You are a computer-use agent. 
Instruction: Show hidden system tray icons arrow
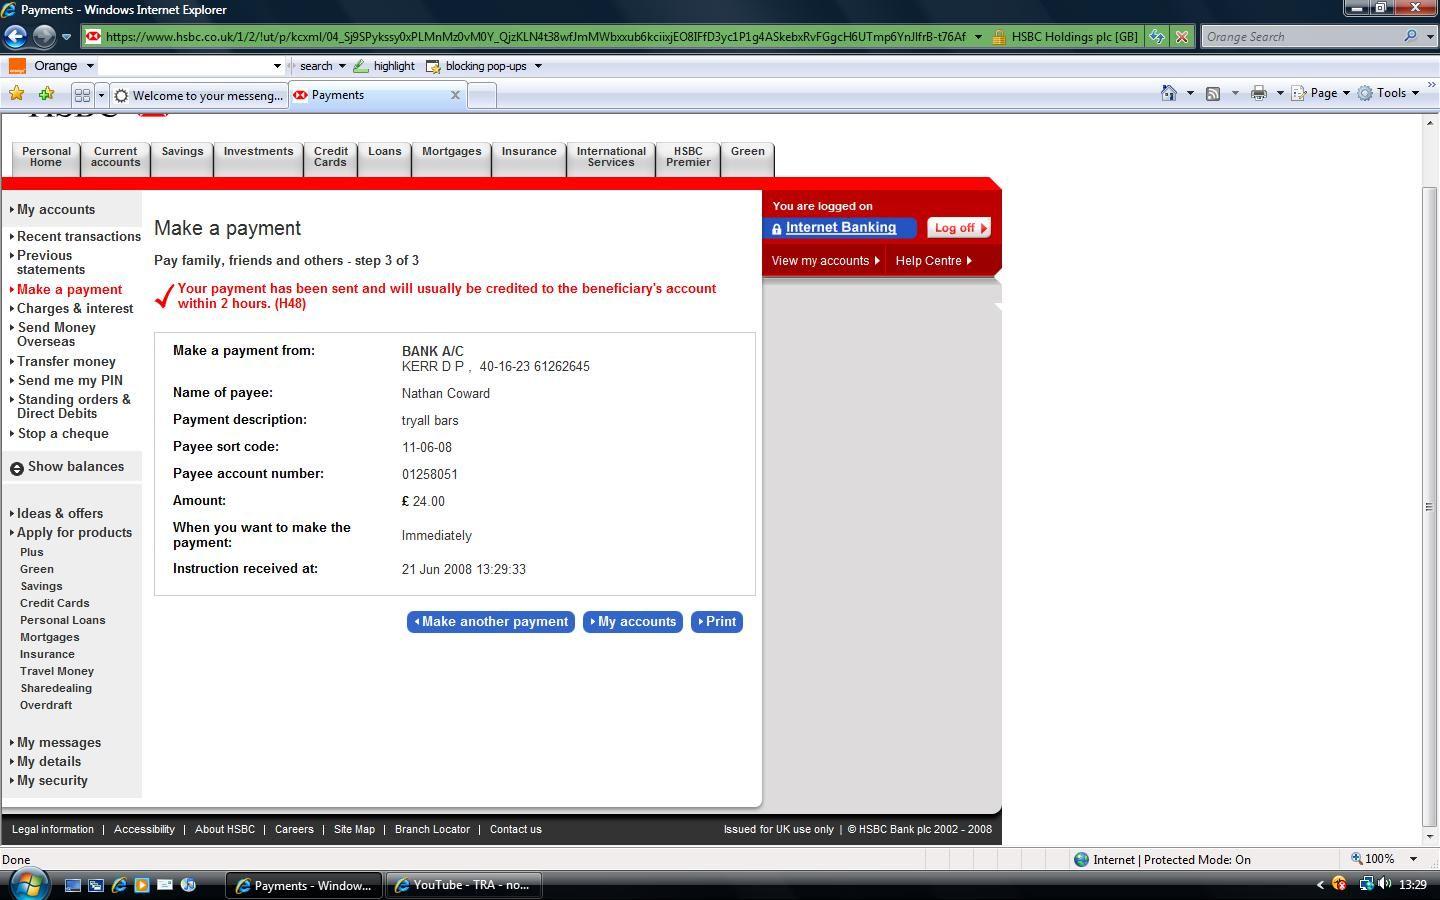pyautogui.click(x=1320, y=885)
